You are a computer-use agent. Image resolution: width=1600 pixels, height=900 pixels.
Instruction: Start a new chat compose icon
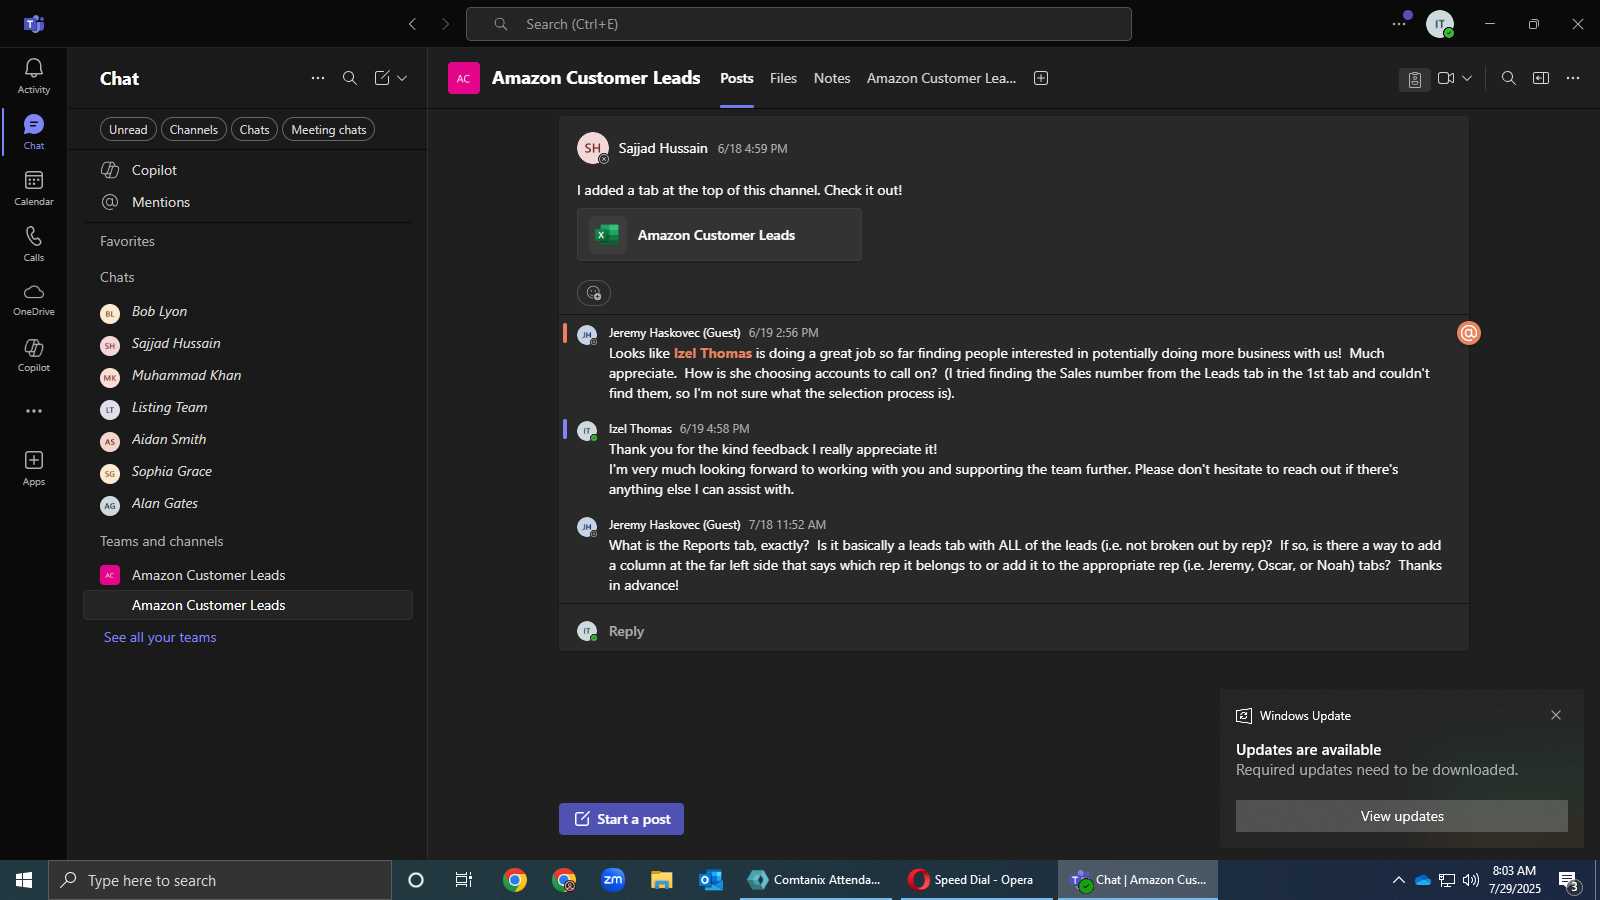point(382,78)
